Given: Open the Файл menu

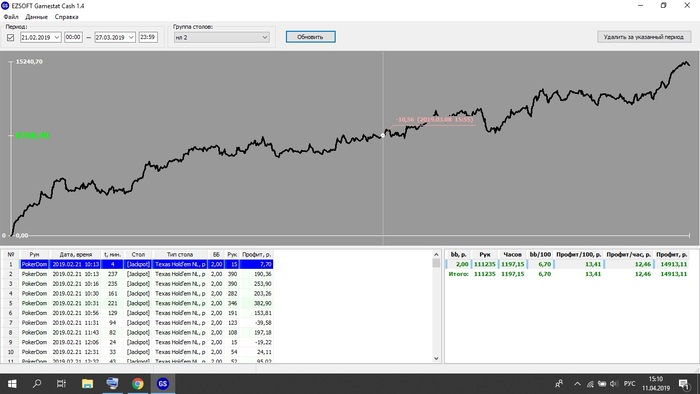Looking at the screenshot, I should [x=11, y=17].
